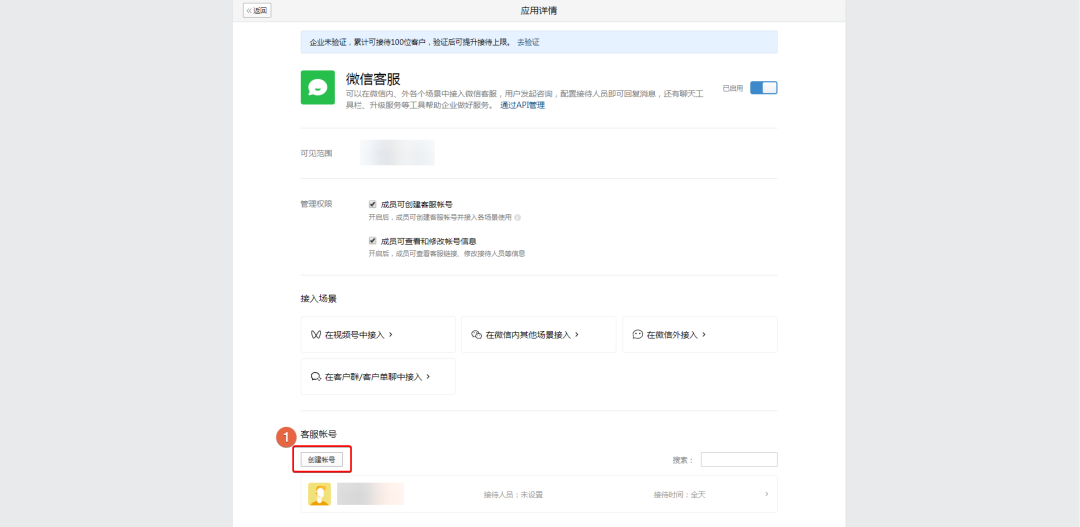This screenshot has width=1080, height=527.
Task: Click the 接入场景 section heading
Action: tap(319, 299)
